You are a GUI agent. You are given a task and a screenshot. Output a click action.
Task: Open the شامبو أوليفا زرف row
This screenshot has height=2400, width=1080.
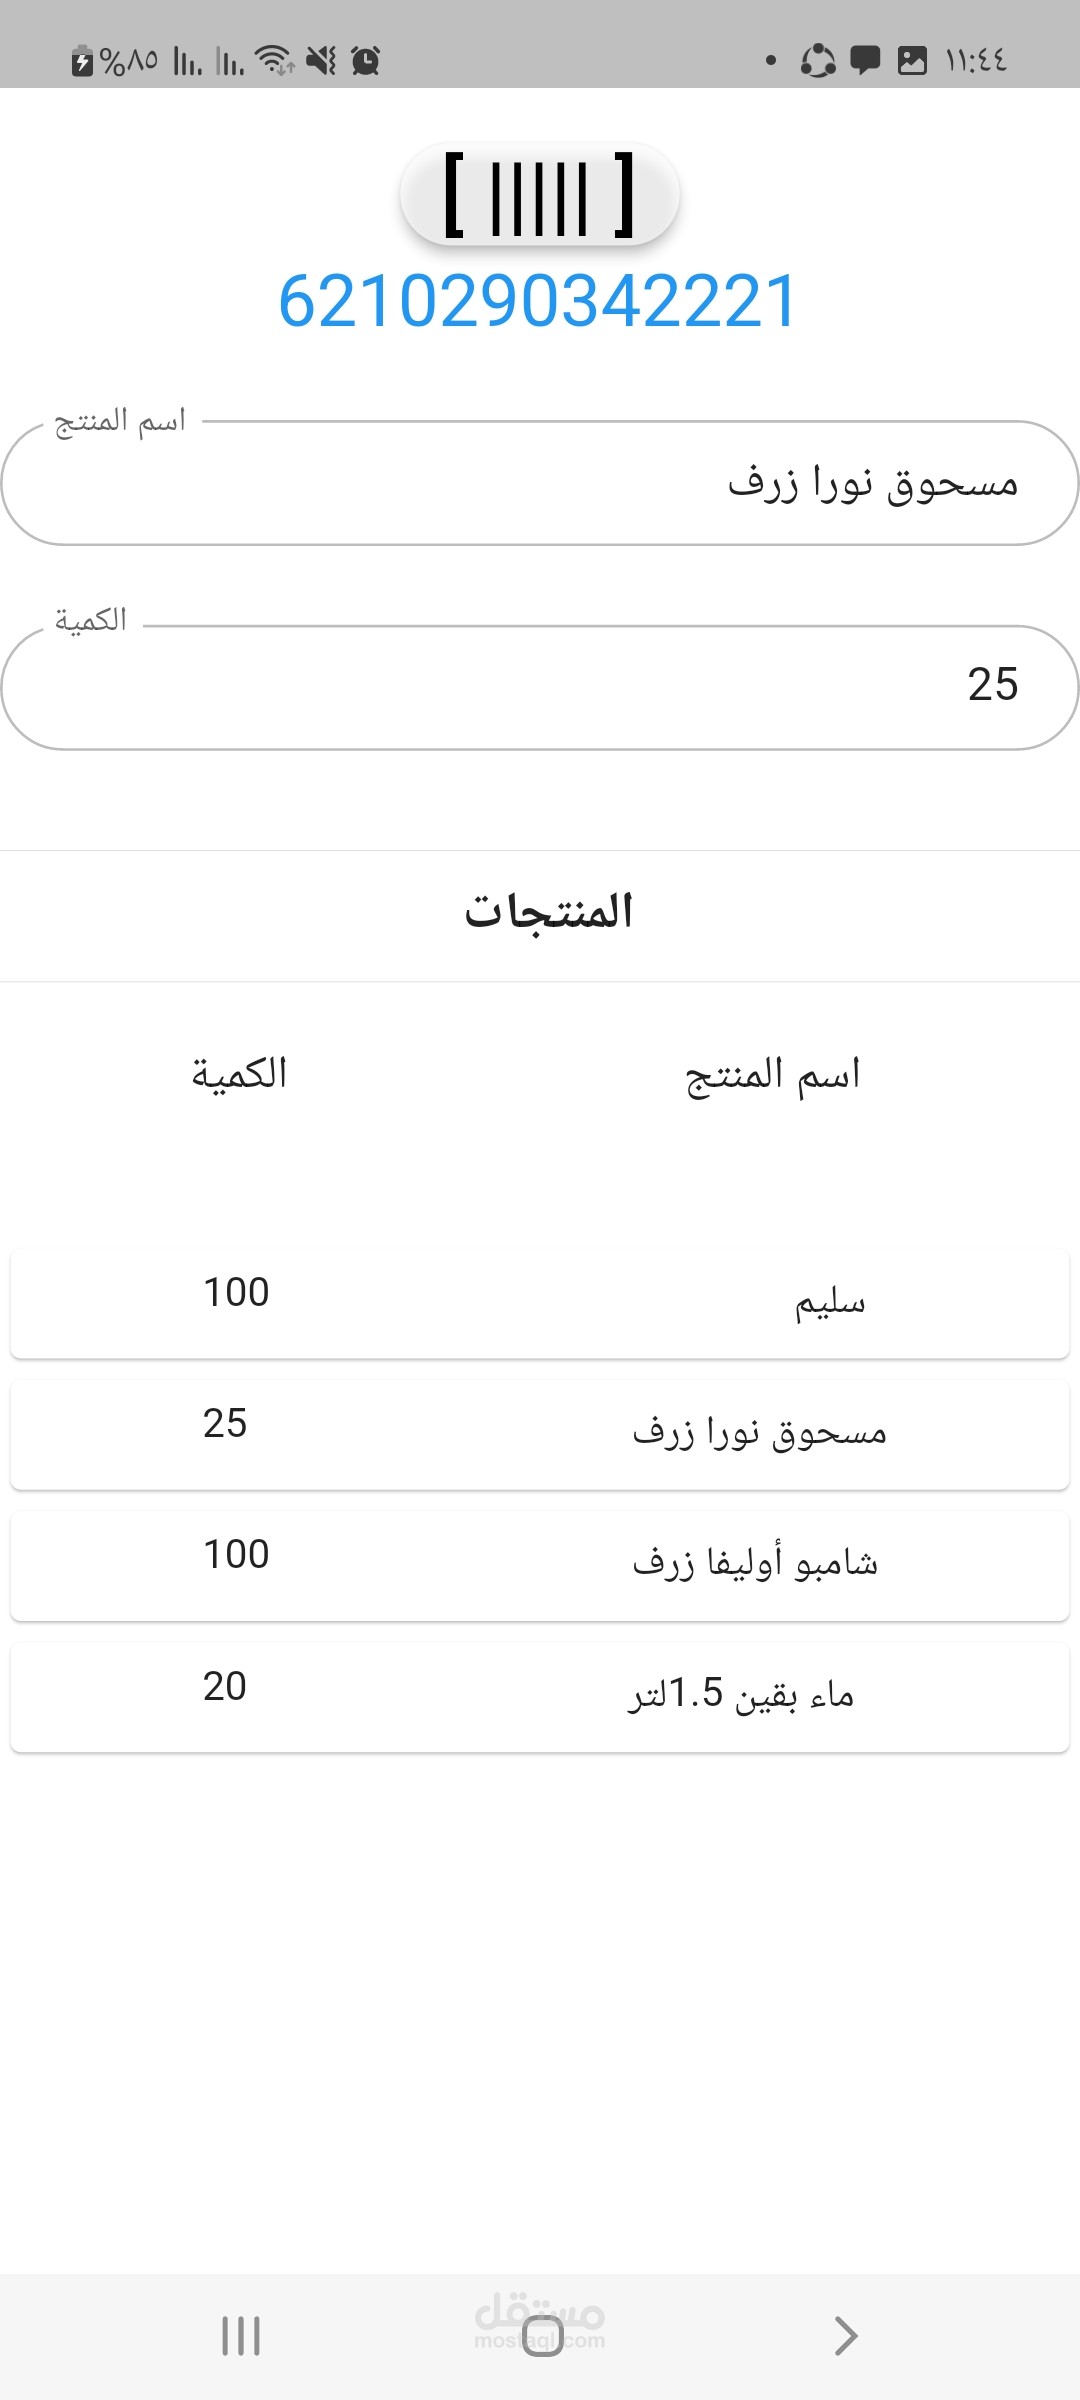540,1566
